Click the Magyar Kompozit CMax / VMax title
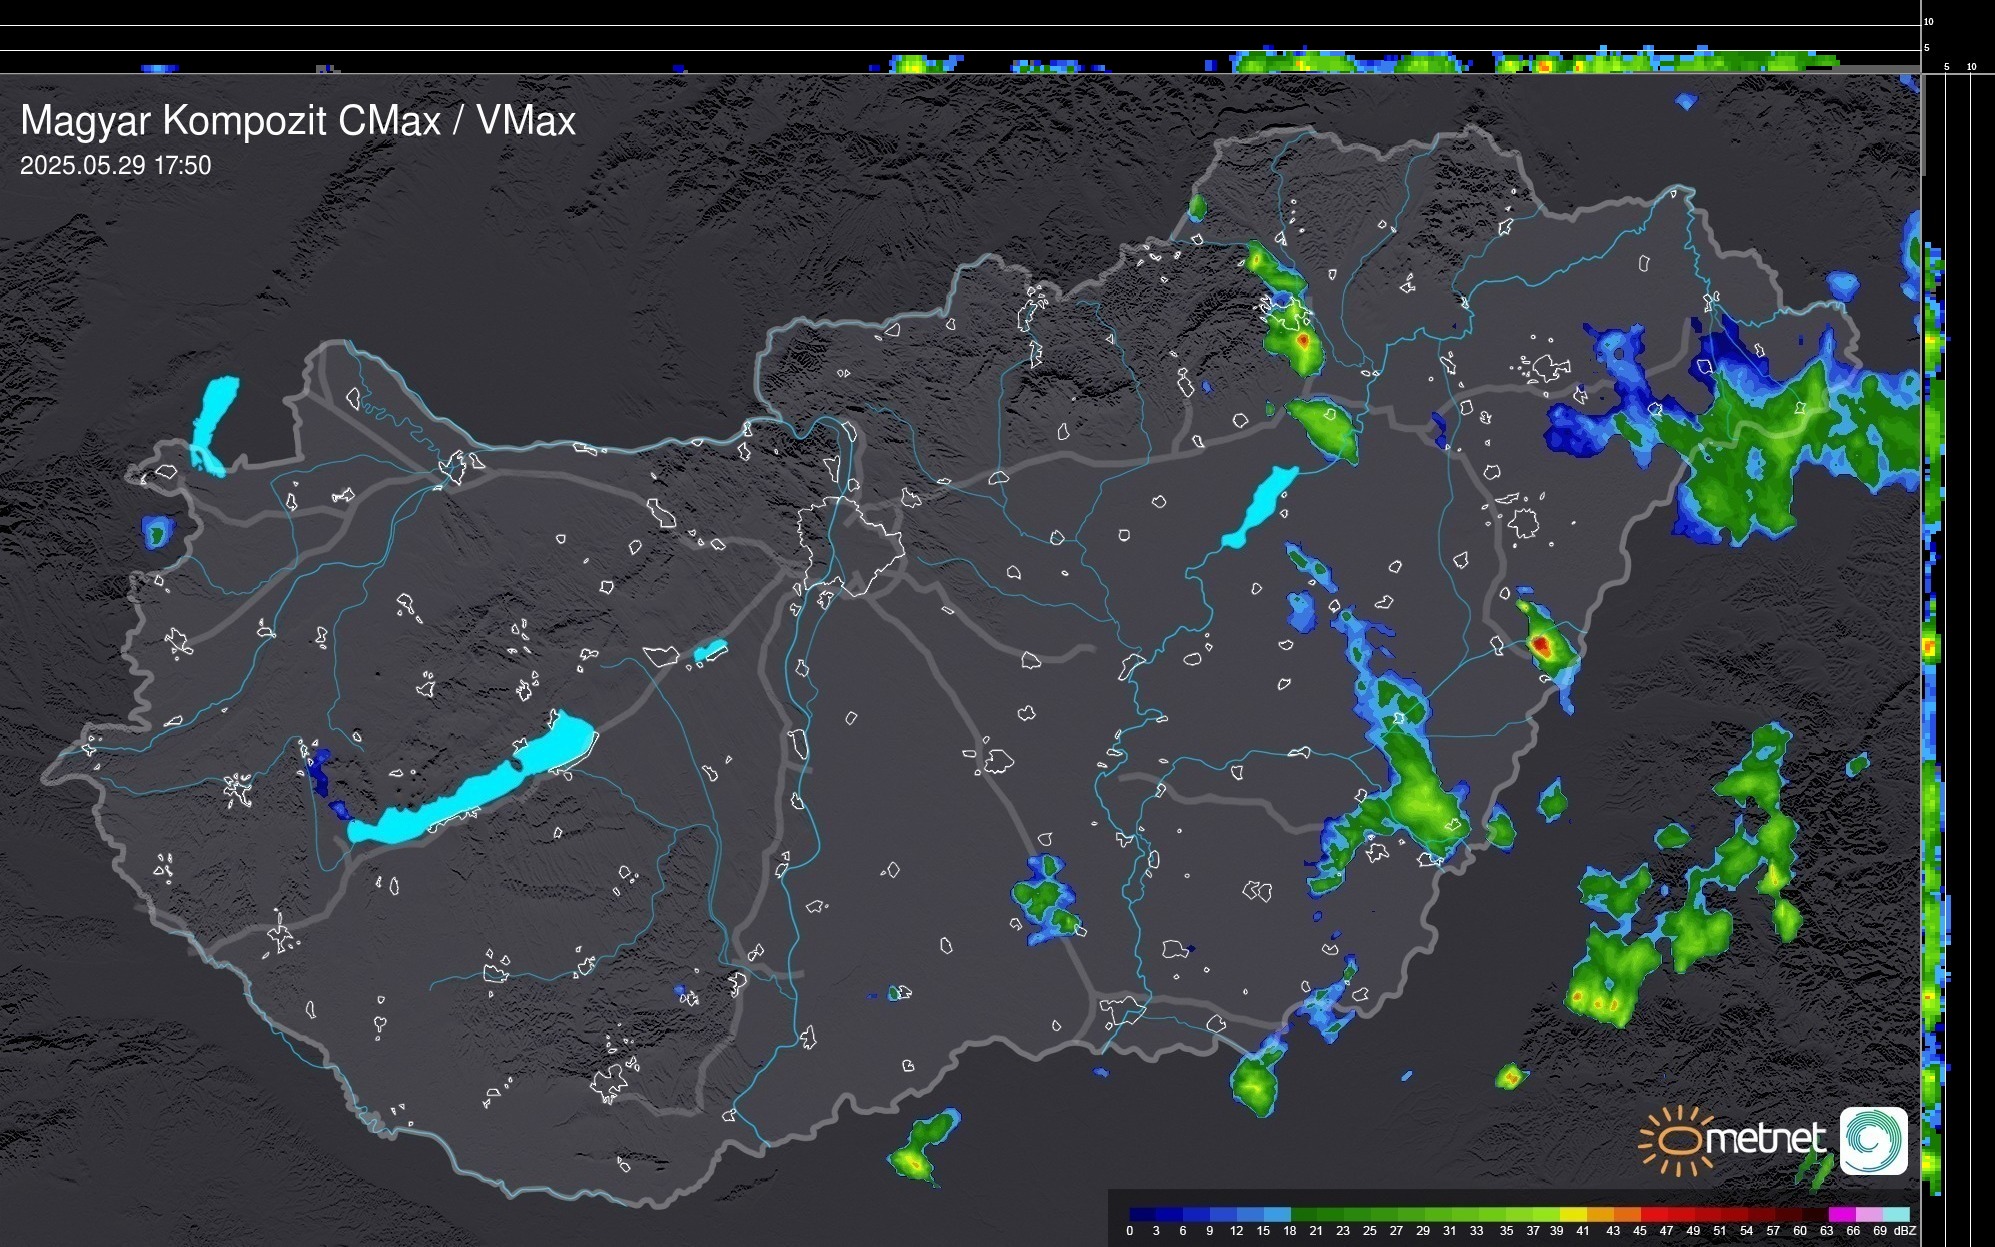 tap(298, 121)
